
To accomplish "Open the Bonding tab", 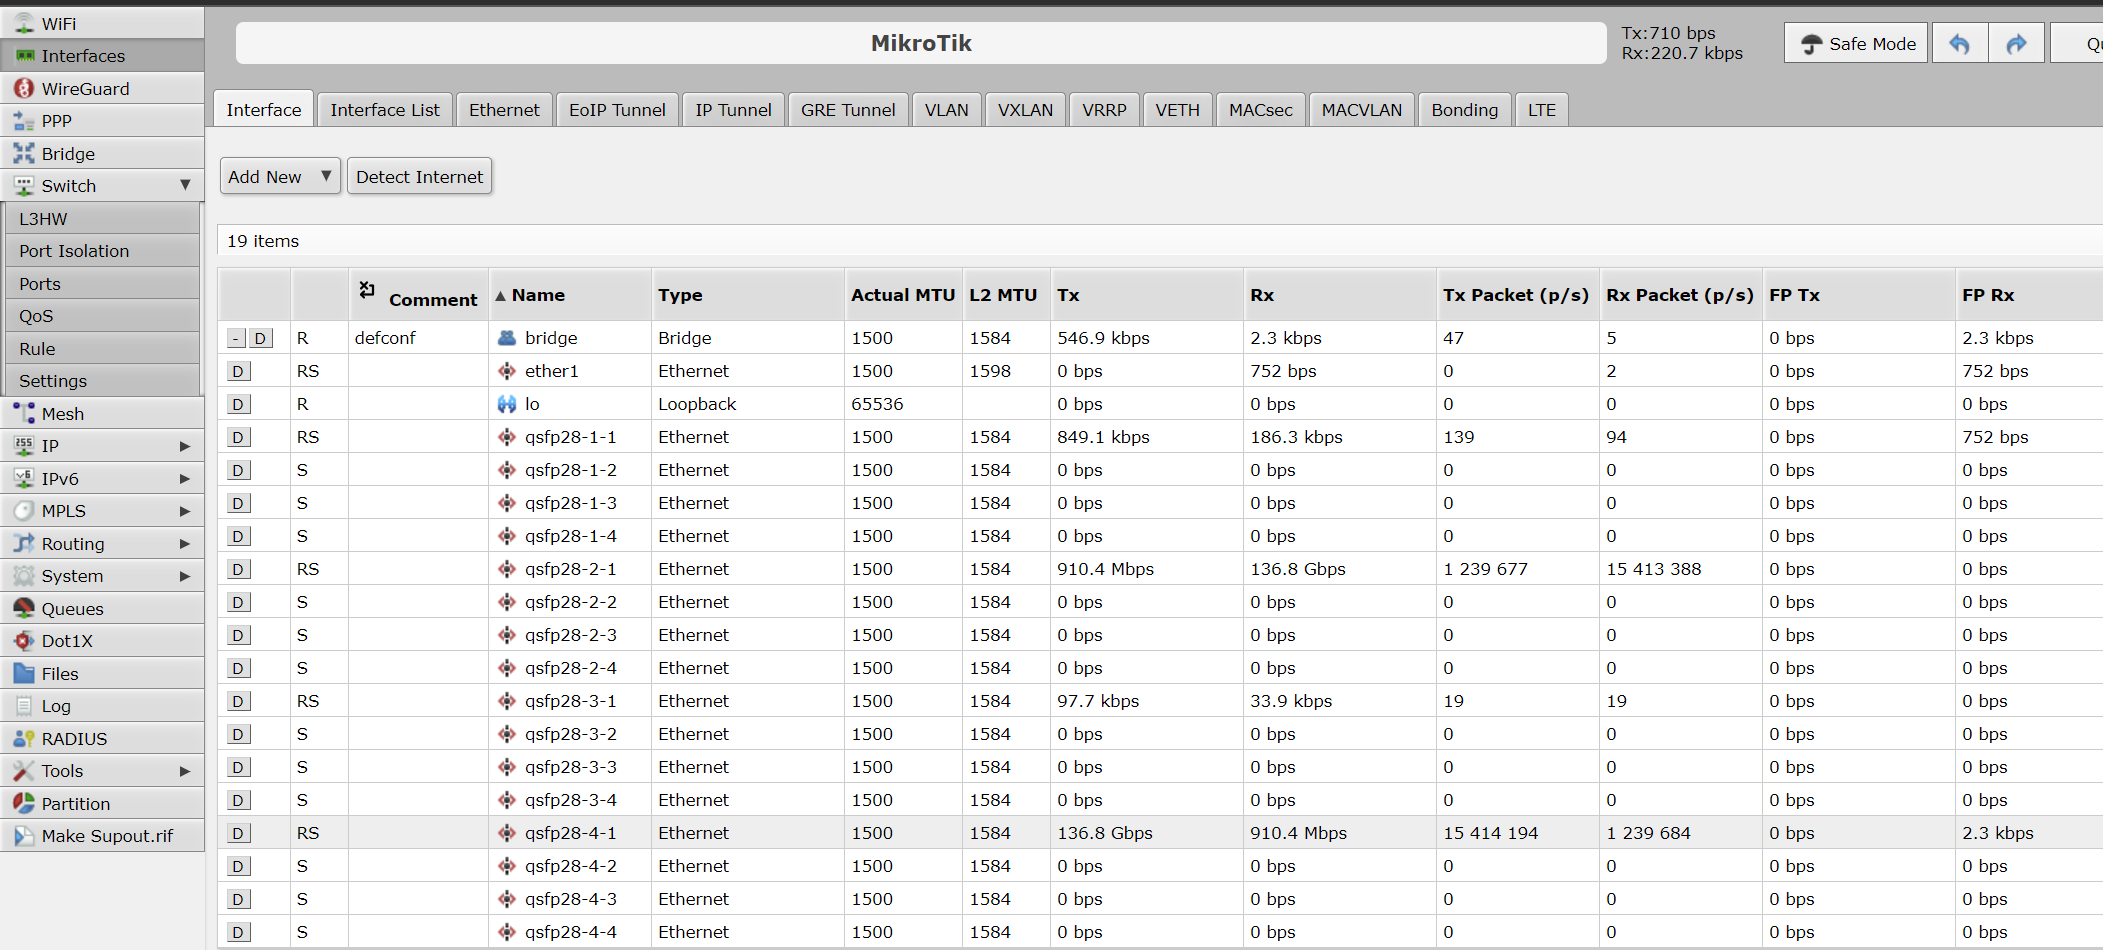I will pyautogui.click(x=1464, y=109).
